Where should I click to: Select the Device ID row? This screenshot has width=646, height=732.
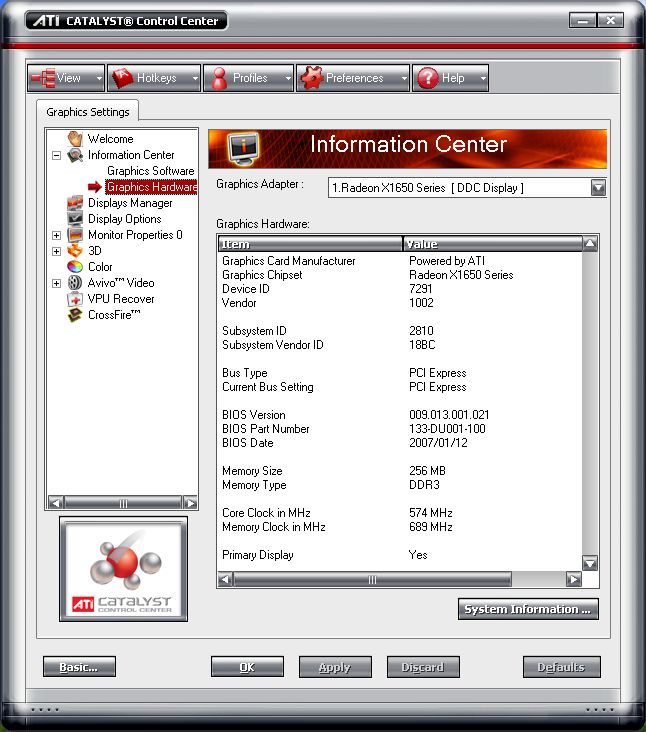[400, 289]
